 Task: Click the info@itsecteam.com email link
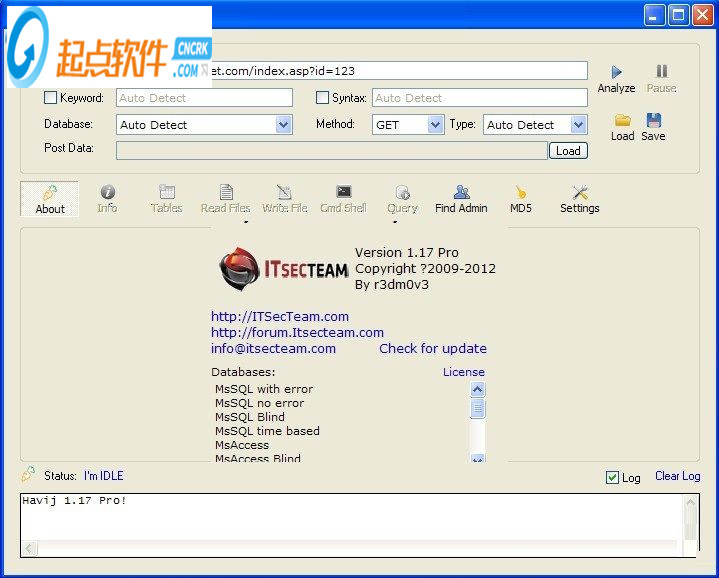click(x=273, y=348)
